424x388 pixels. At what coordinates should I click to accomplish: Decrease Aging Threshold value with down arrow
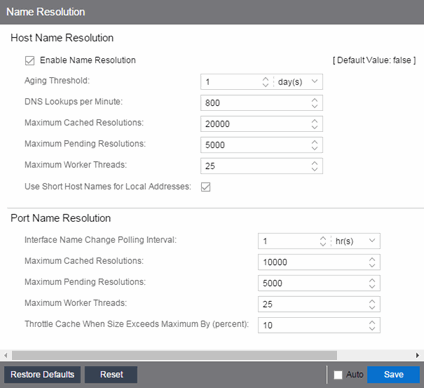(265, 84)
